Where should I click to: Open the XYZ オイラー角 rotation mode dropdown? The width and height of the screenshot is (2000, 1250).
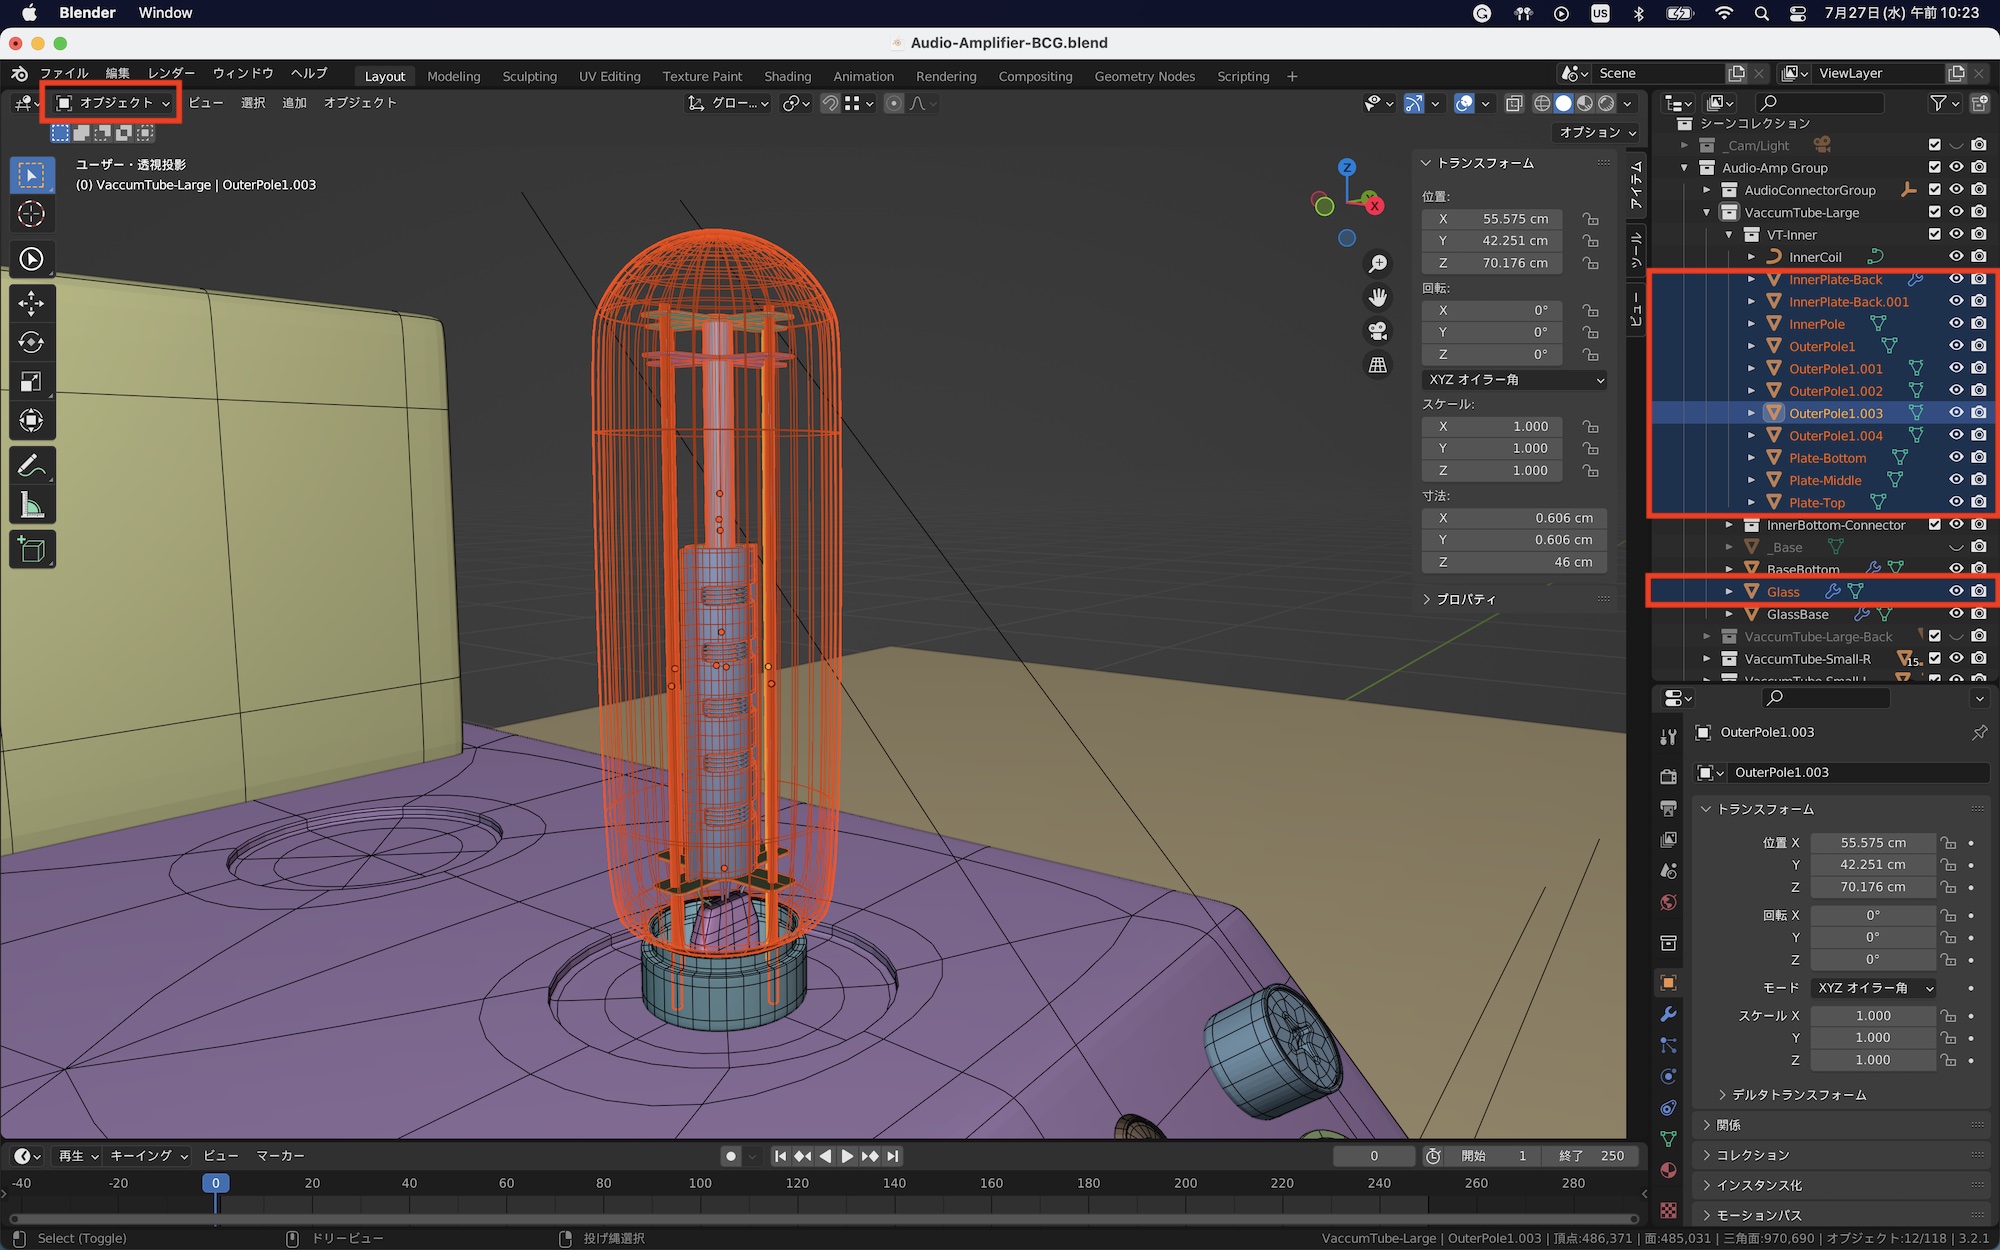pos(1514,380)
